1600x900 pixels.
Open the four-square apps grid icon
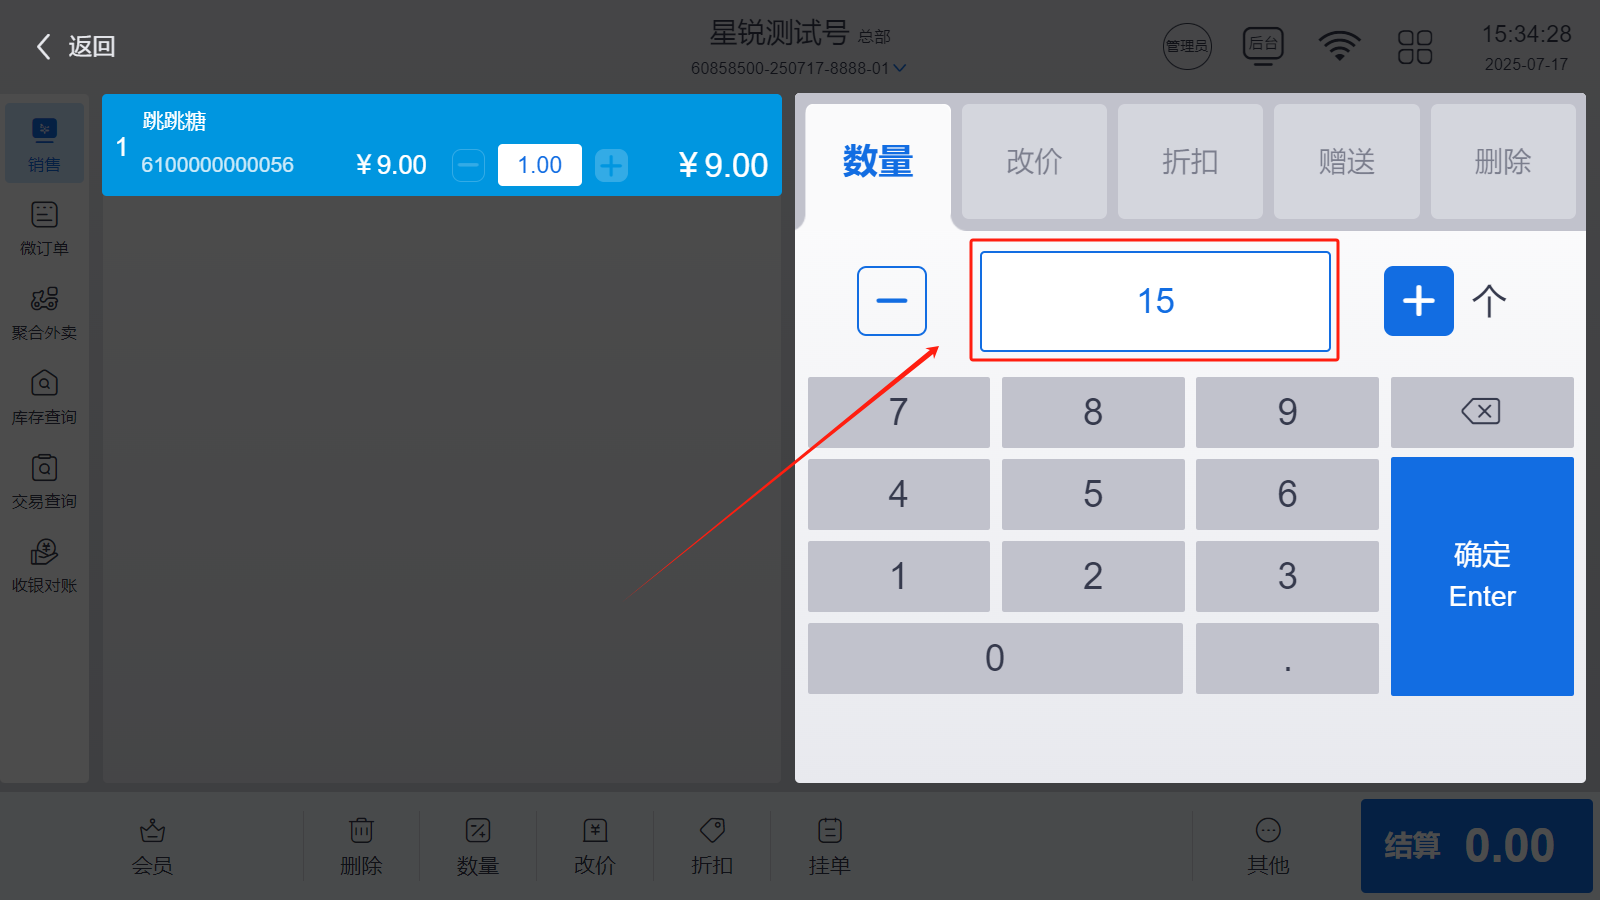pos(1415,46)
